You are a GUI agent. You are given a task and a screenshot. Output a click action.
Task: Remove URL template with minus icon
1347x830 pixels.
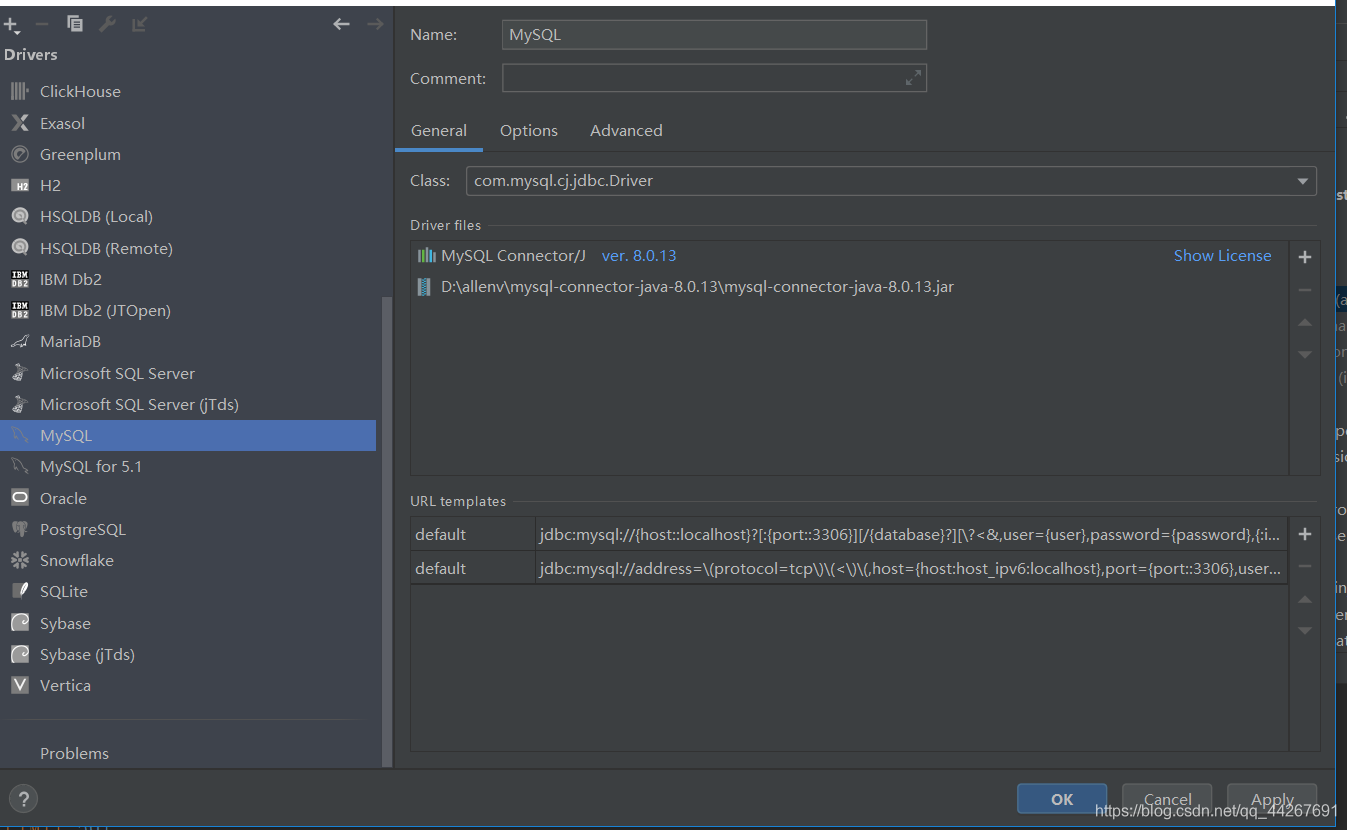tap(1304, 567)
